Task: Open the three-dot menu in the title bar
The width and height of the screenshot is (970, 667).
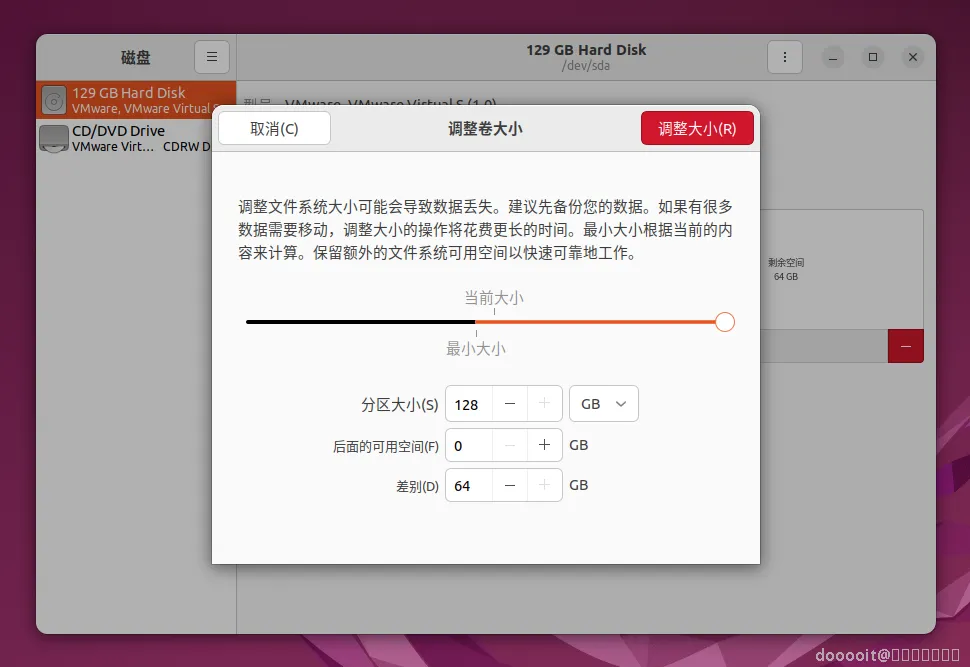Action: (x=785, y=57)
